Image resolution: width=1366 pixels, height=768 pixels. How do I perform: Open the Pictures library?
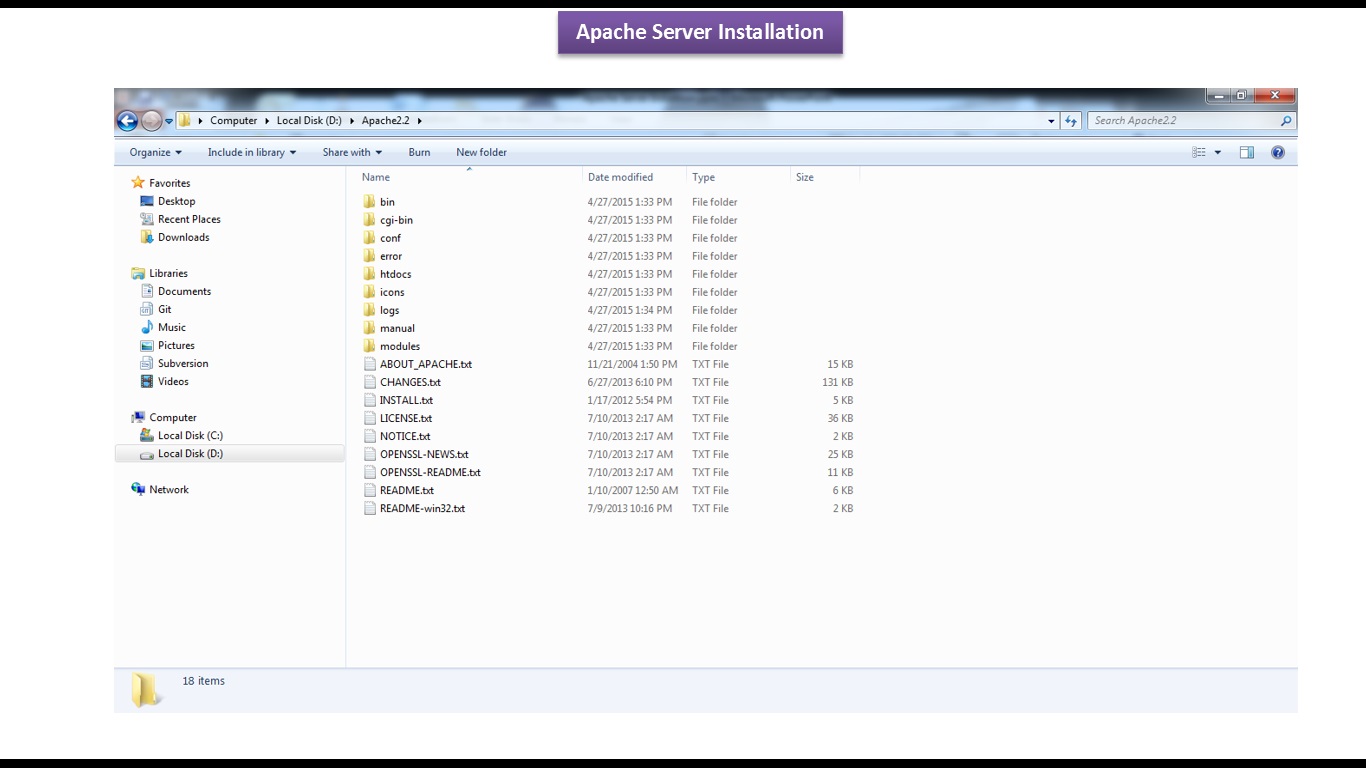[176, 346]
